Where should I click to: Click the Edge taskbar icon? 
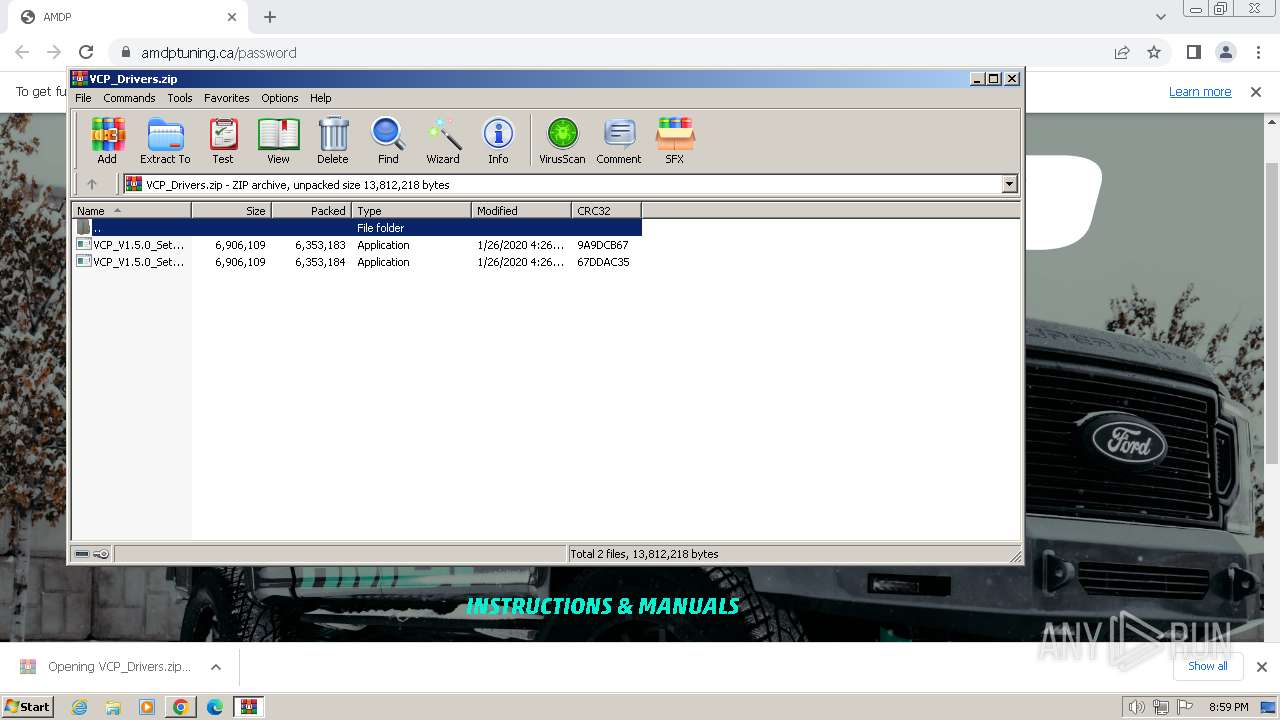point(214,707)
